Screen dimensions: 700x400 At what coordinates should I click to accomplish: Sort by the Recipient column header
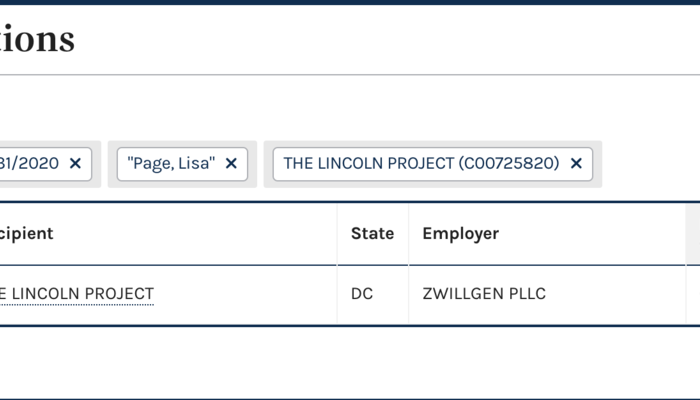[x=27, y=234]
